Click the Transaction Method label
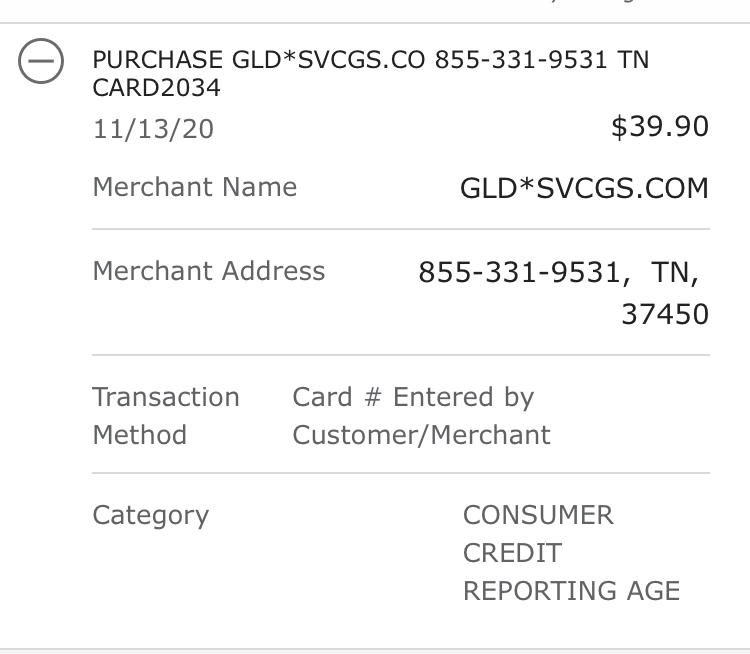750x654 pixels. 165,416
